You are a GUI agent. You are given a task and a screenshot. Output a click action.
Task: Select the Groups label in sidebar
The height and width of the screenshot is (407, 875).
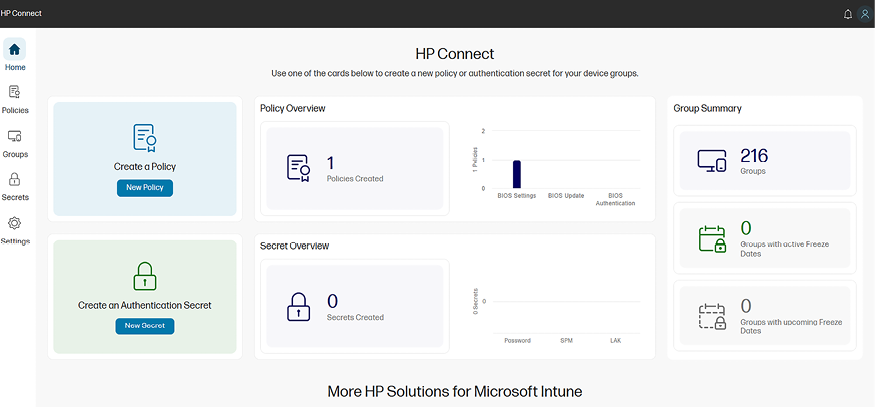pyautogui.click(x=15, y=155)
